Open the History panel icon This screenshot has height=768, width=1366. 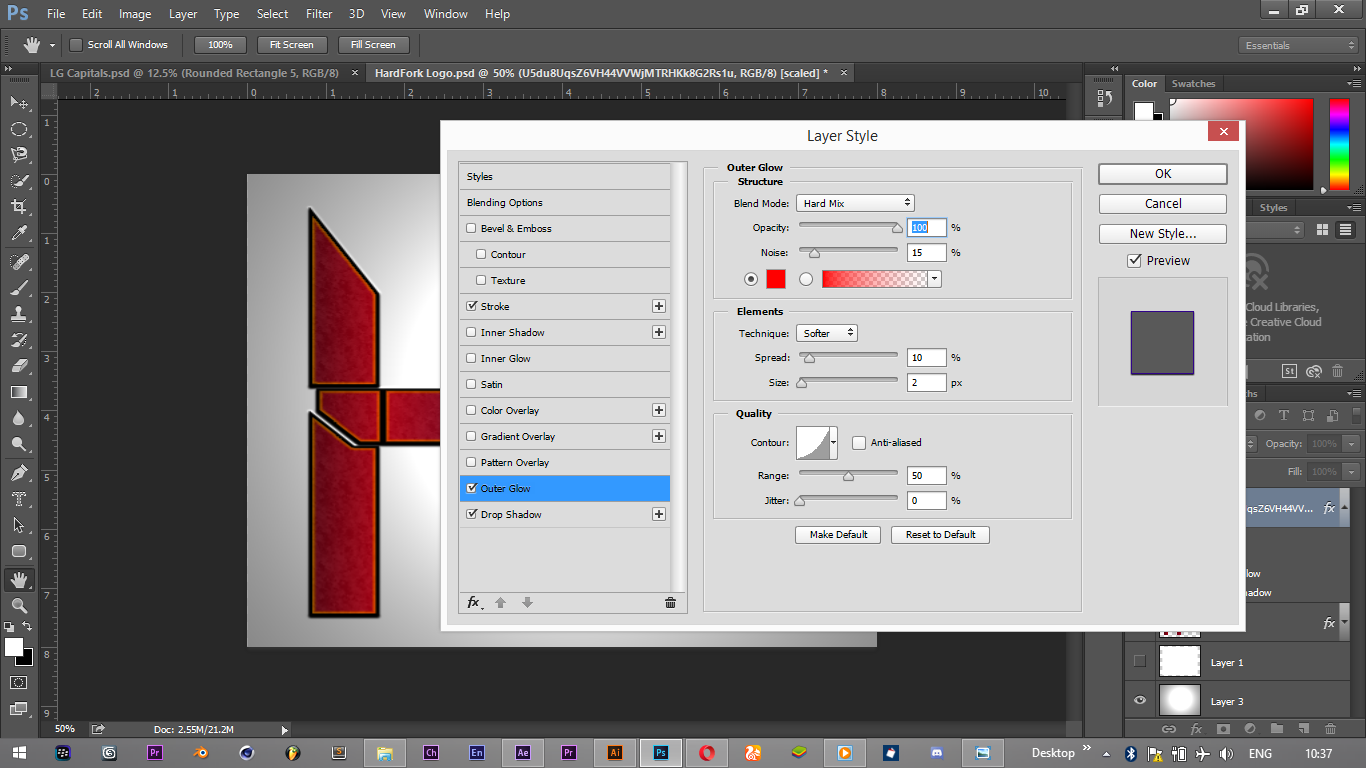pyautogui.click(x=1105, y=98)
